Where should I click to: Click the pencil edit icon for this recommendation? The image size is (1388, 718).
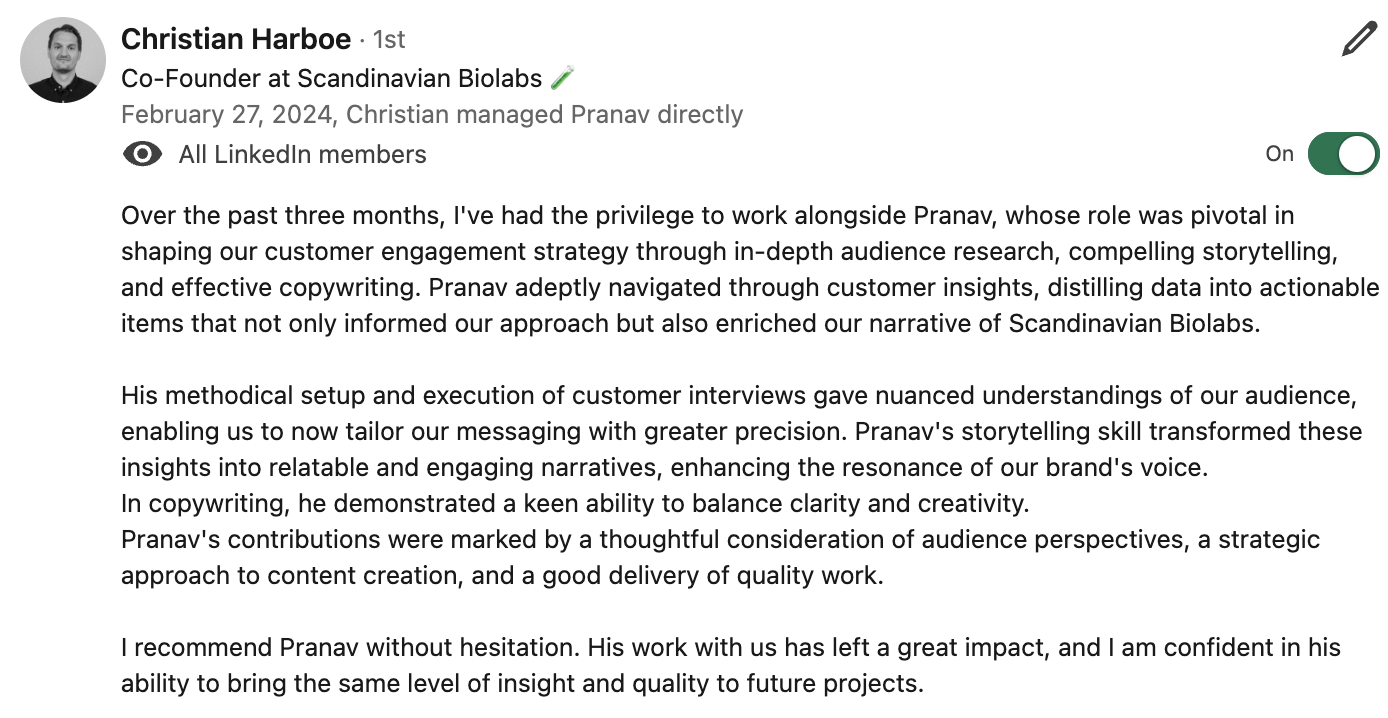pos(1360,39)
